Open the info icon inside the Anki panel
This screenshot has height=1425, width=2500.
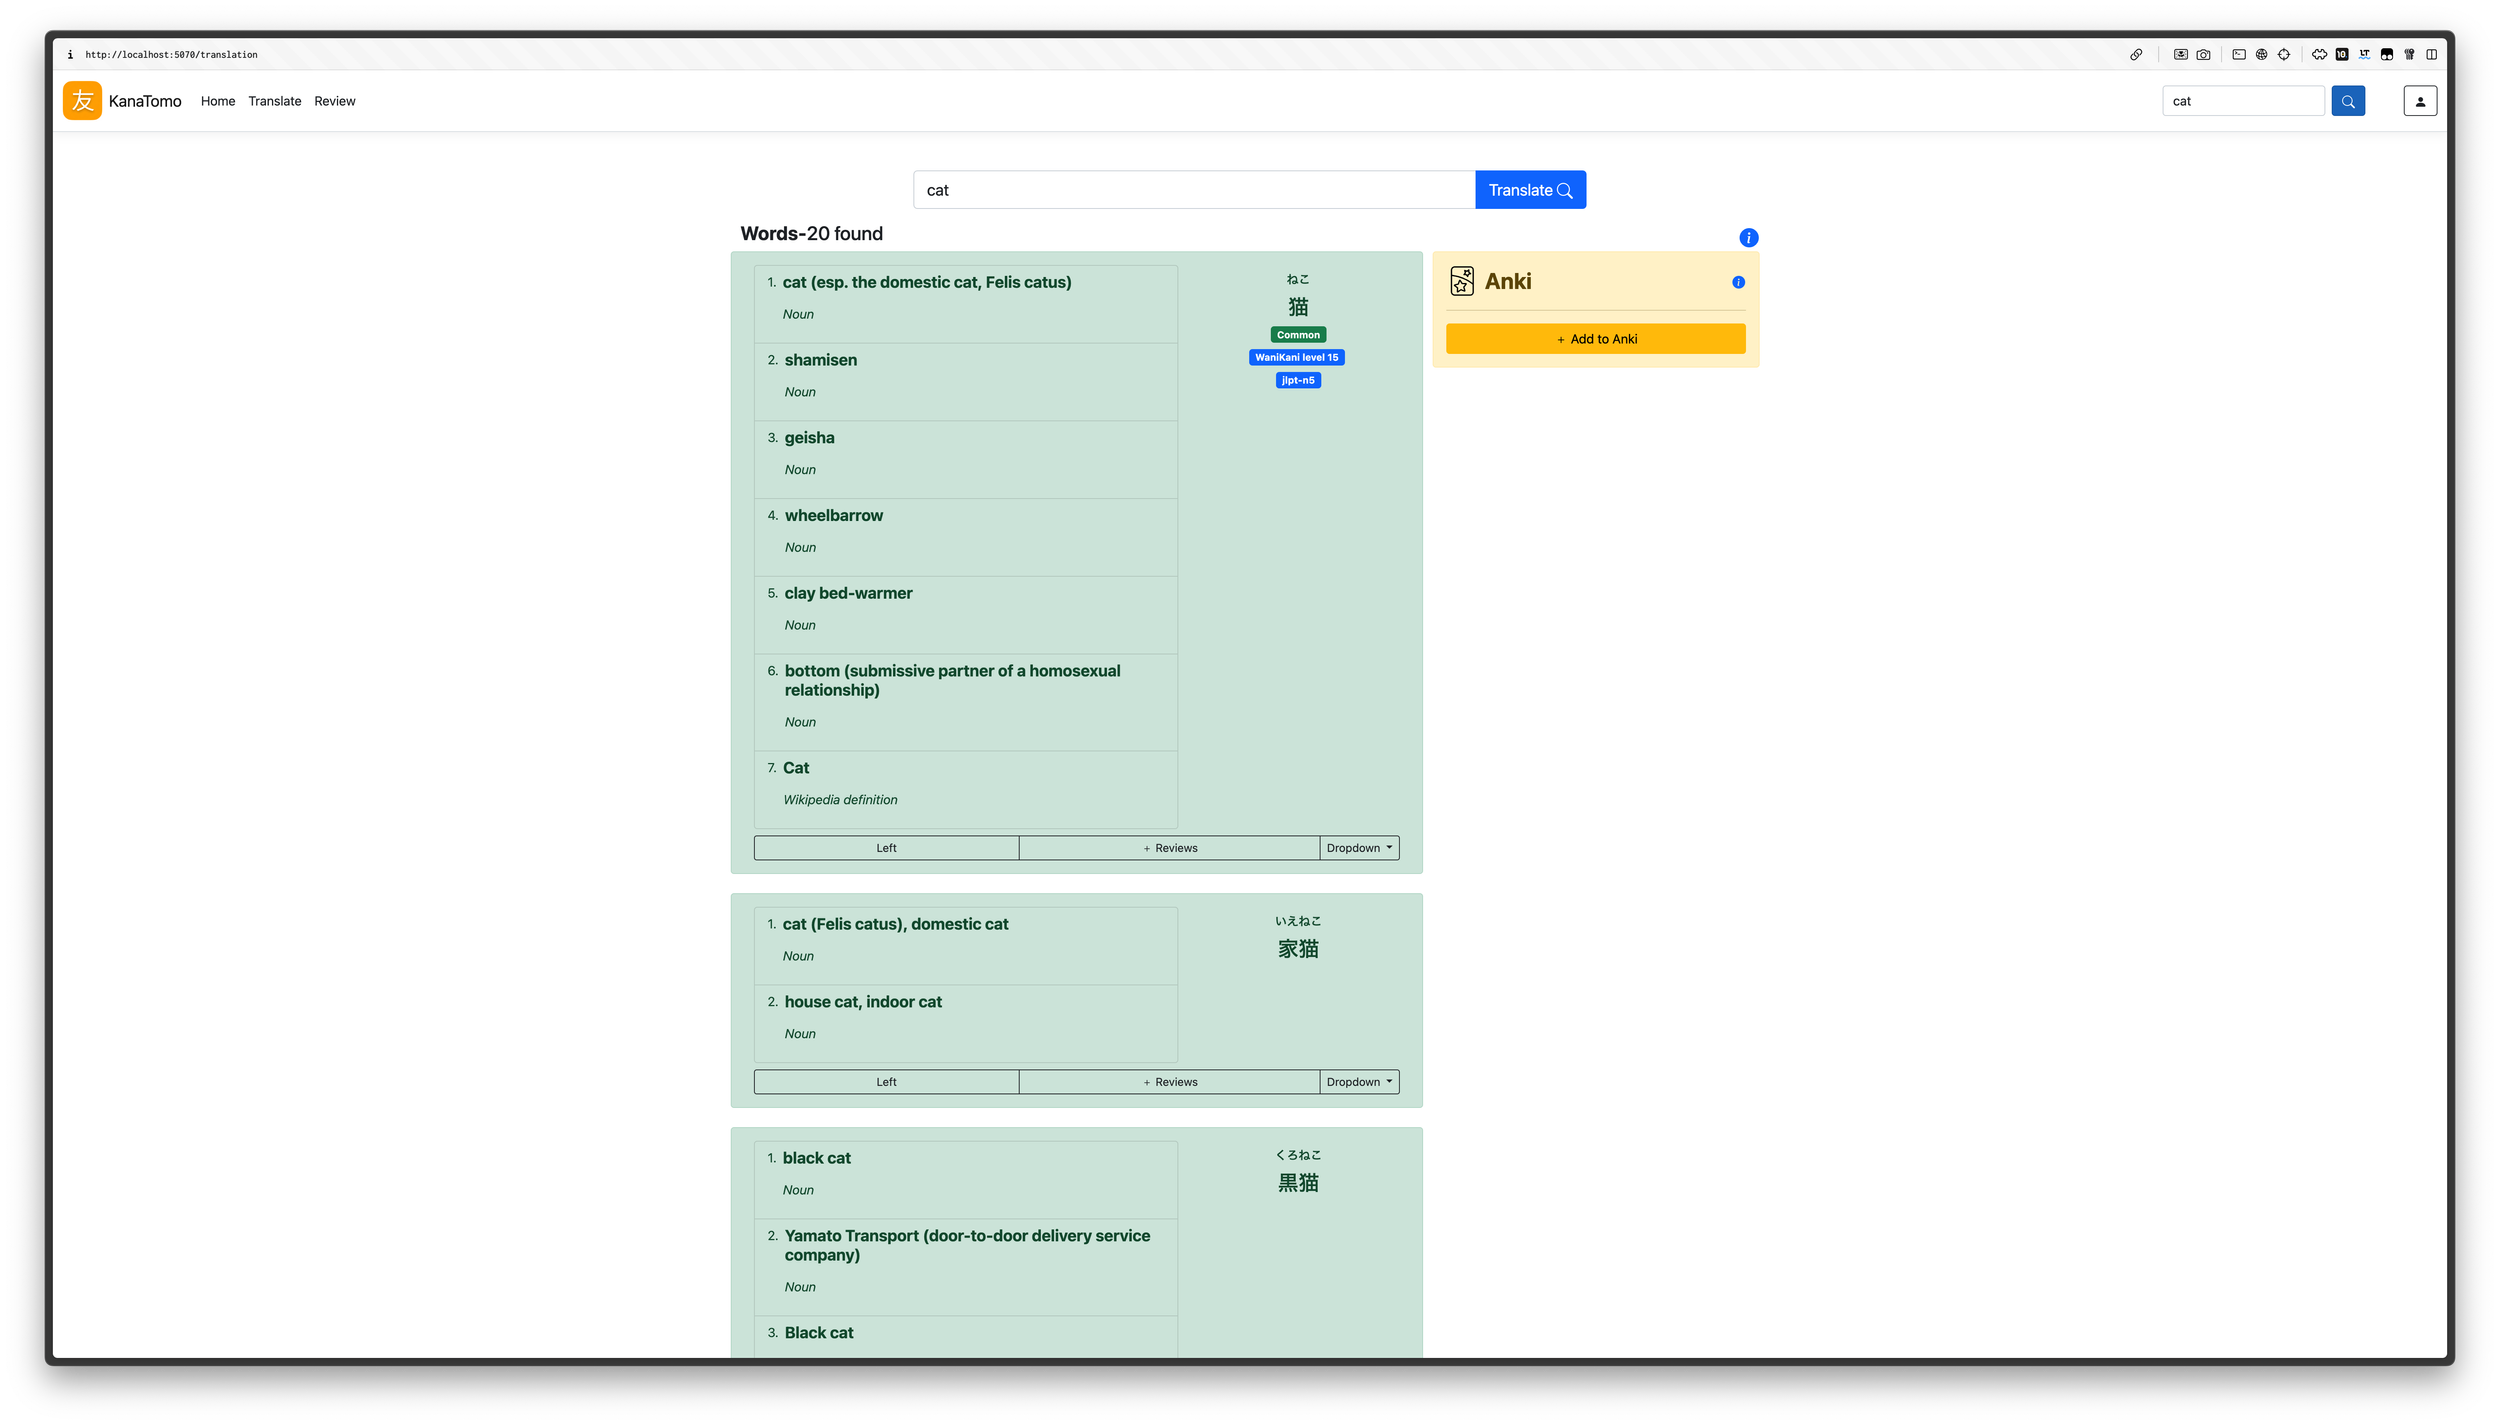tap(1738, 281)
